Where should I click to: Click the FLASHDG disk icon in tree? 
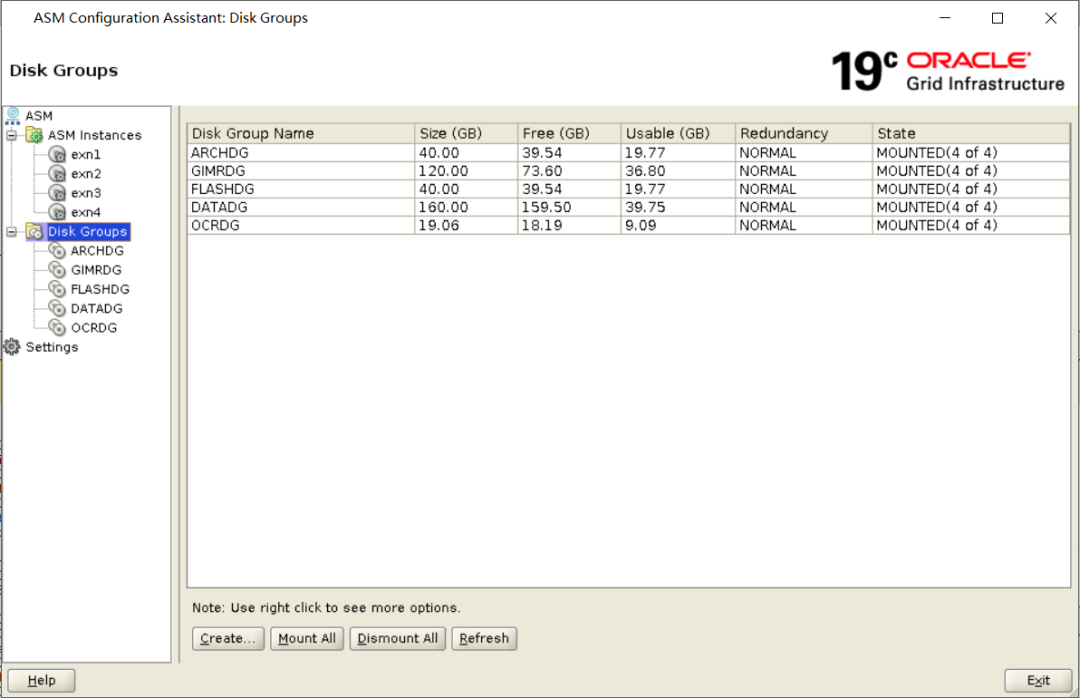point(58,289)
